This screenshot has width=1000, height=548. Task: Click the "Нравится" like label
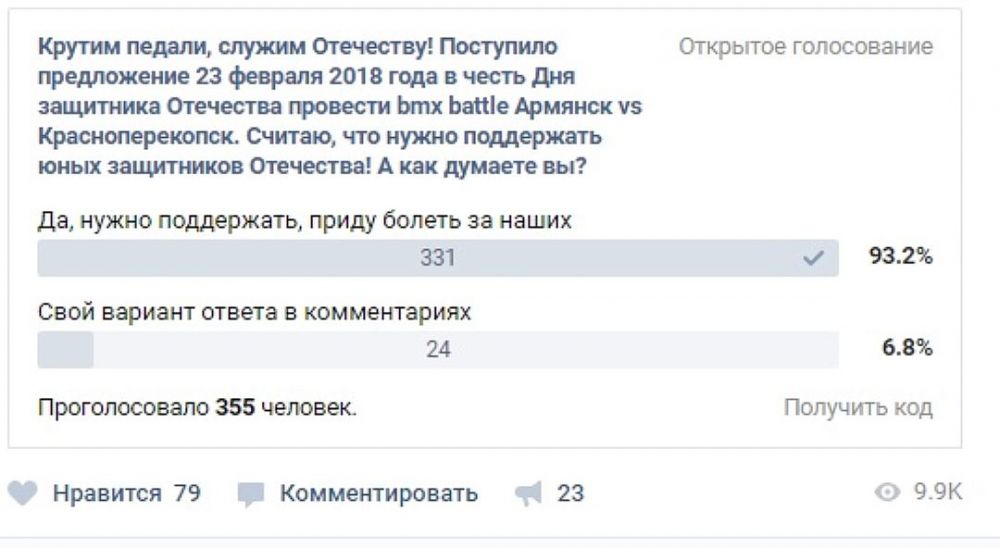[x=107, y=493]
